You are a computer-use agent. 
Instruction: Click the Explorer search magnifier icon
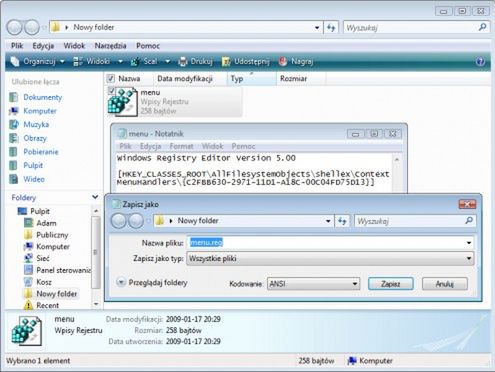coord(482,27)
